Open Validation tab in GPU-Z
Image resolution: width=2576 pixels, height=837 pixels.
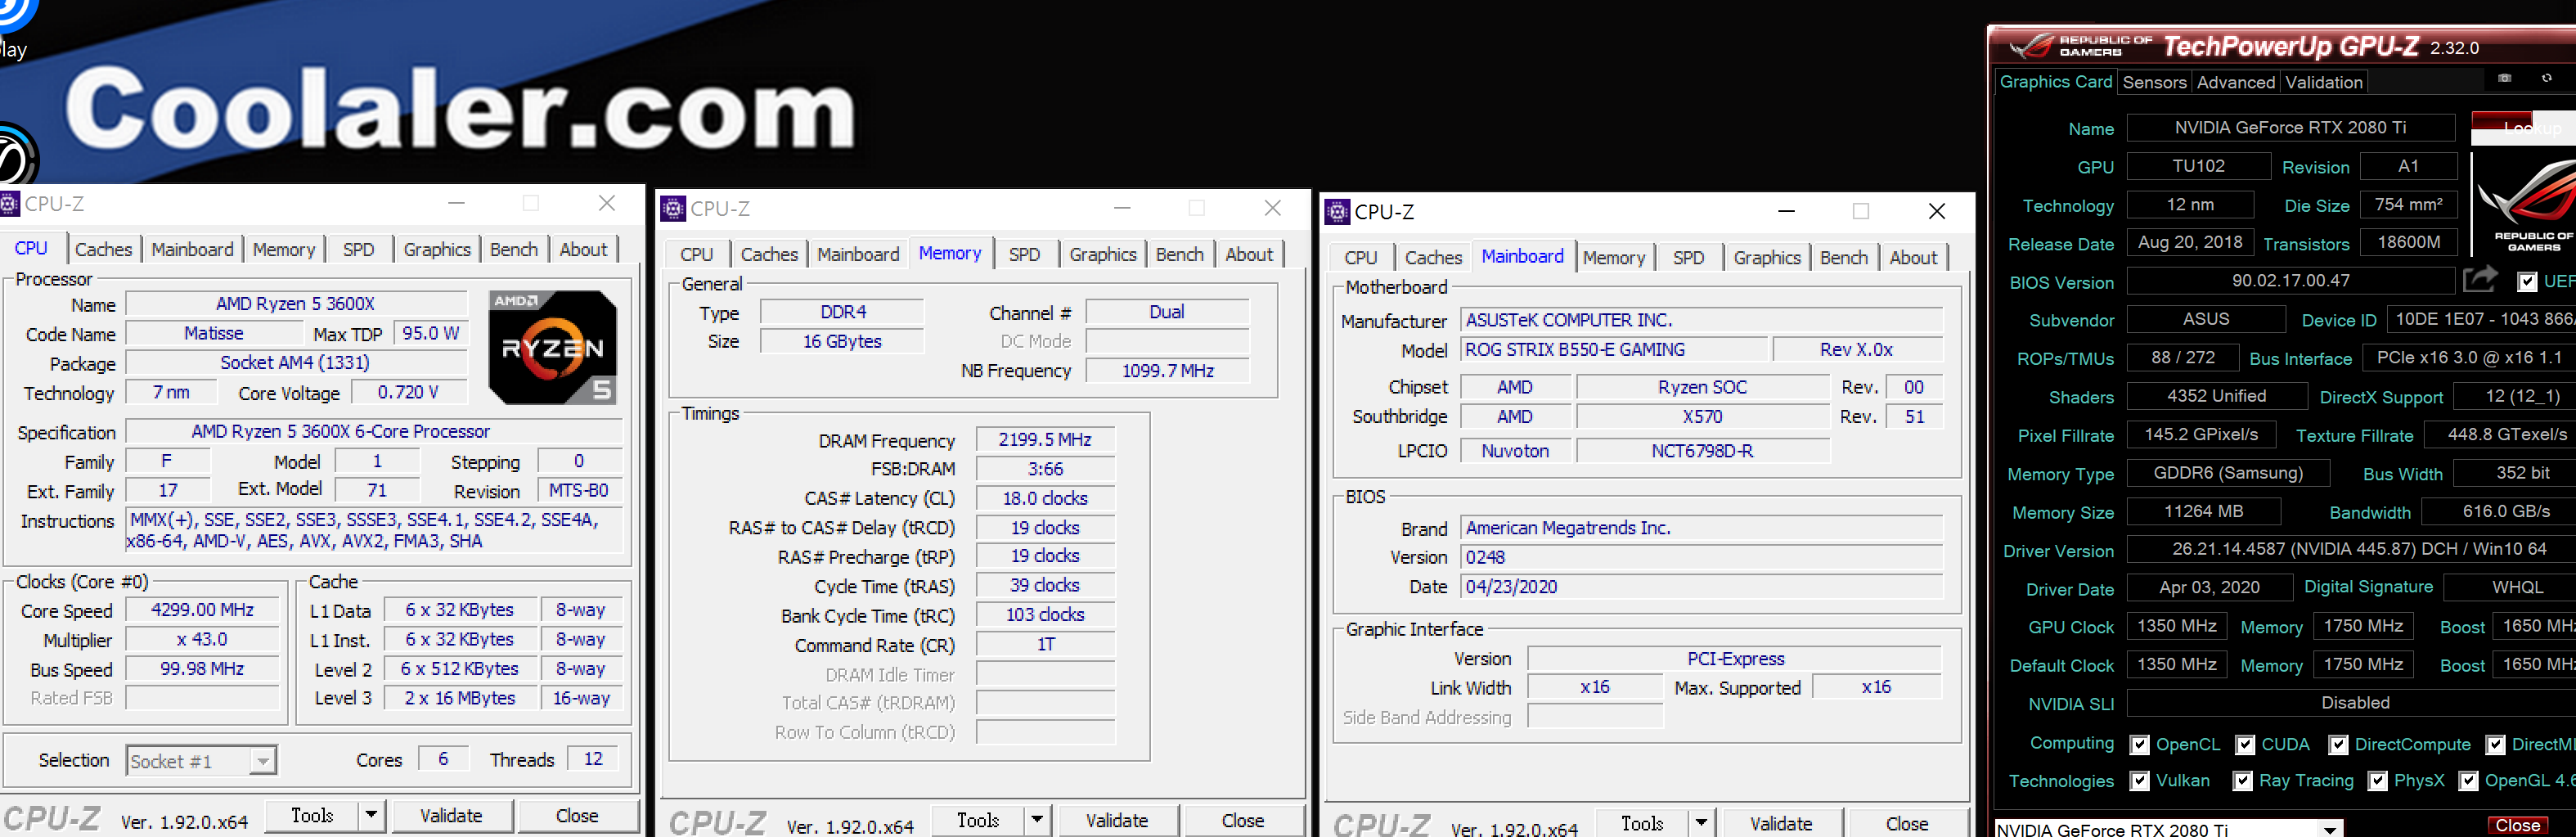pyautogui.click(x=2323, y=82)
